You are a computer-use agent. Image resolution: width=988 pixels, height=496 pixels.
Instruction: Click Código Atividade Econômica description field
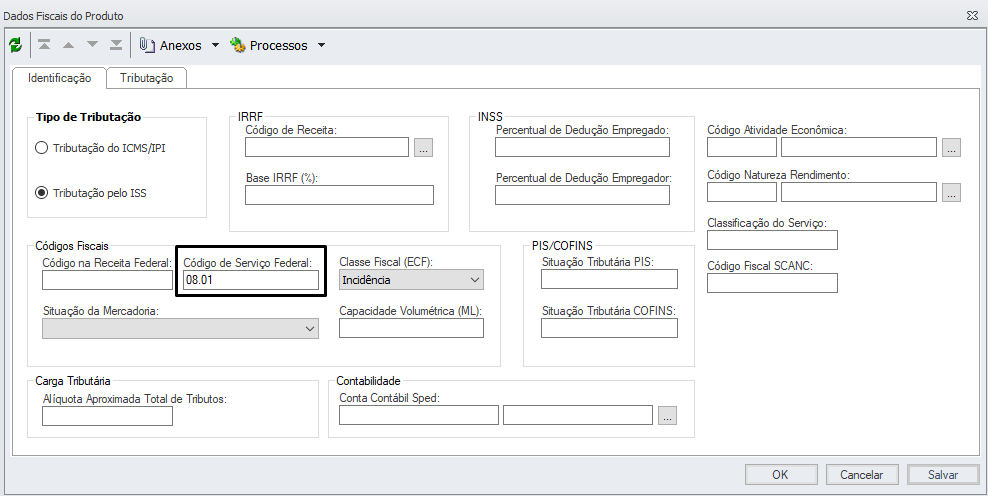(859, 147)
